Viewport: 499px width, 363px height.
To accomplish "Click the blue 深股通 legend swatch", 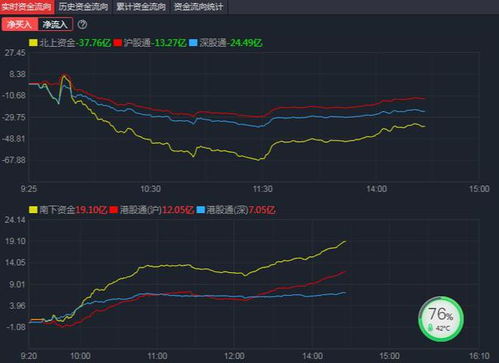I will [x=193, y=43].
